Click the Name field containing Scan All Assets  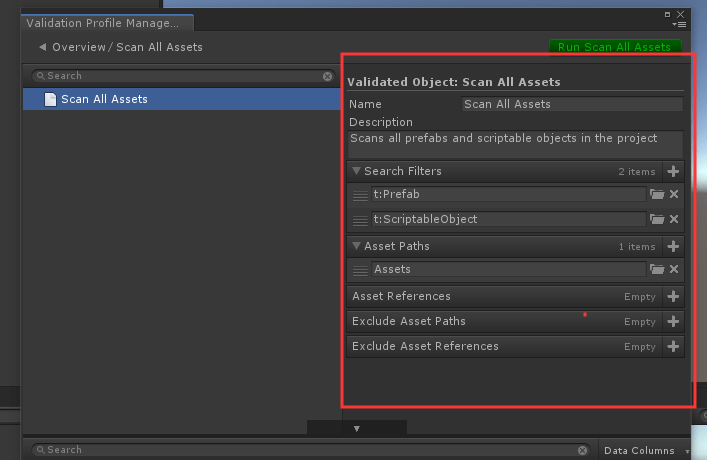pos(571,104)
